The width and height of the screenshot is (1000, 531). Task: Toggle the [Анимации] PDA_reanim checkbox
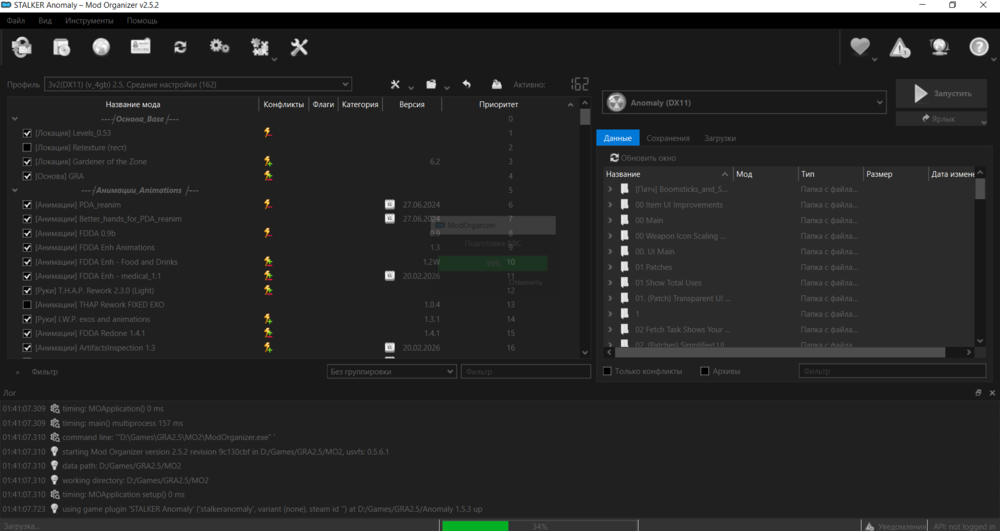tap(27, 205)
